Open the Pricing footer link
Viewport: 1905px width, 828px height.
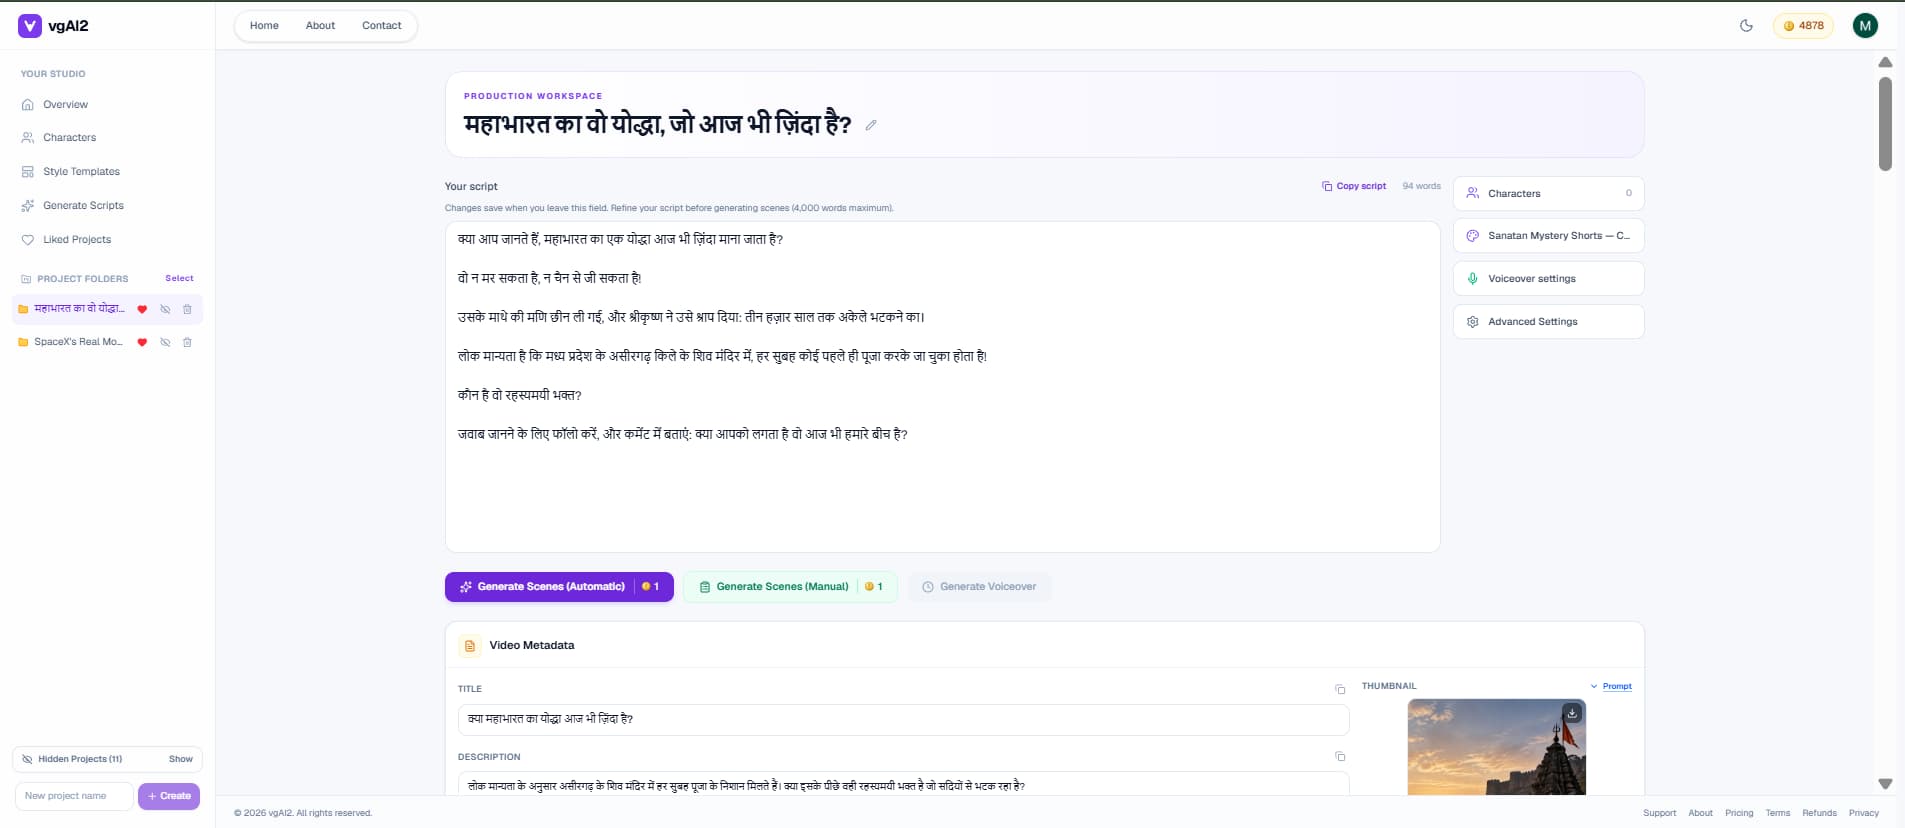click(x=1739, y=813)
